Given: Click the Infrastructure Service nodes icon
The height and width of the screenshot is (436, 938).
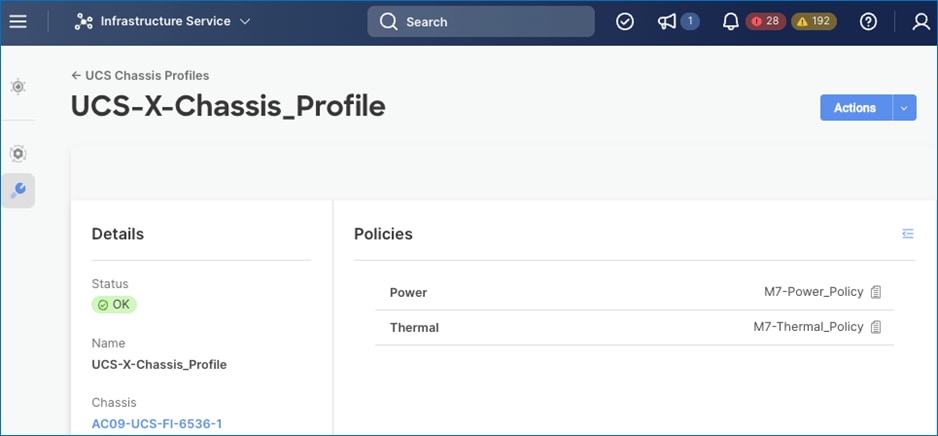Looking at the screenshot, I should 83,22.
